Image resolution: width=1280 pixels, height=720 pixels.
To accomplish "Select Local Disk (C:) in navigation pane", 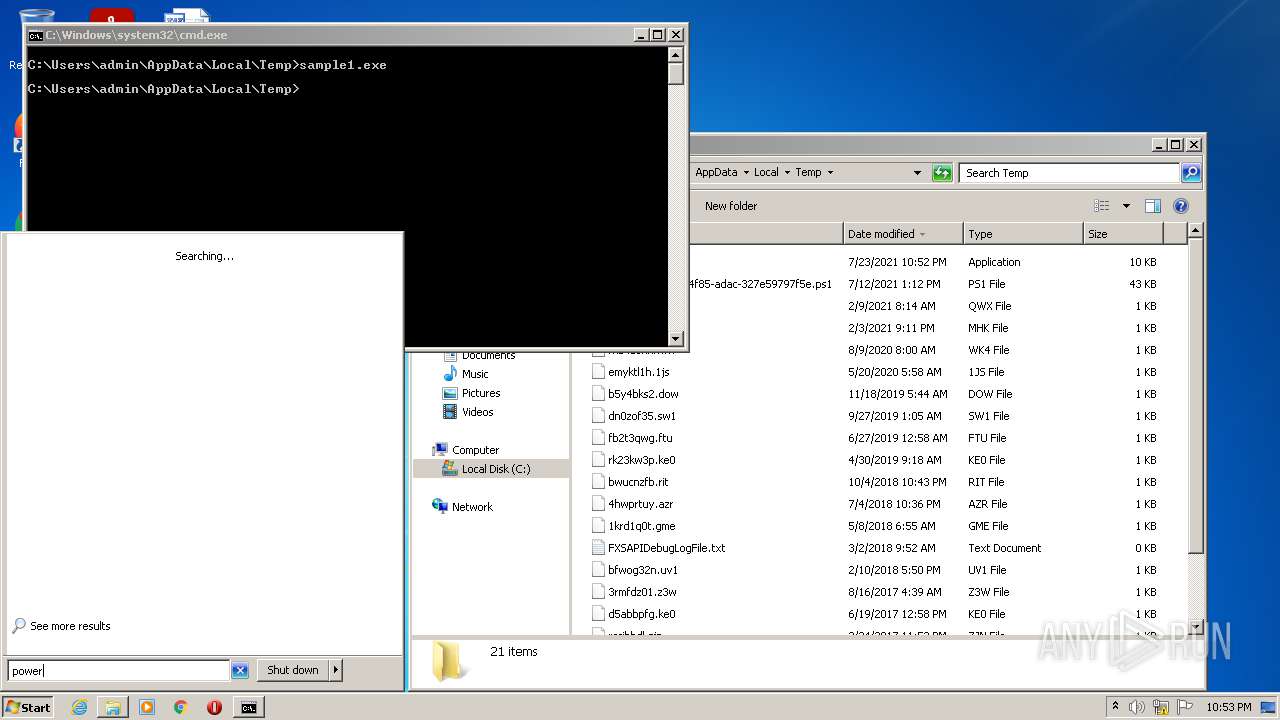I will point(496,469).
